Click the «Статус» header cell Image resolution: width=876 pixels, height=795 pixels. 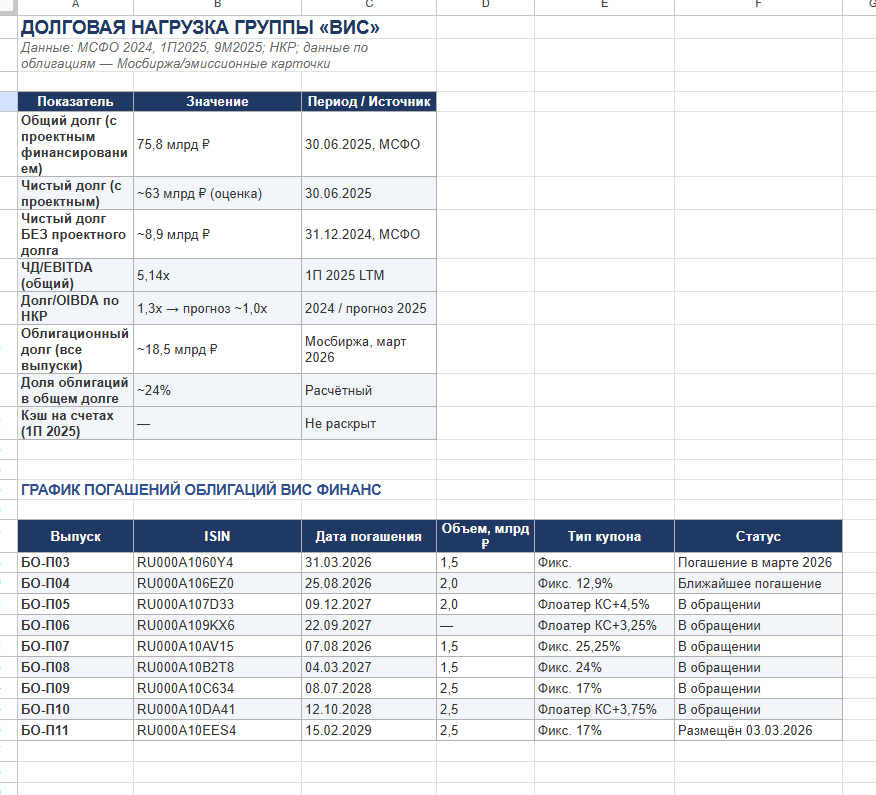[758, 536]
